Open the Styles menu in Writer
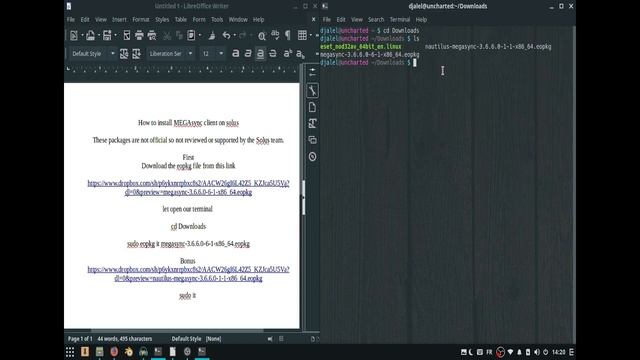 [x=162, y=20]
